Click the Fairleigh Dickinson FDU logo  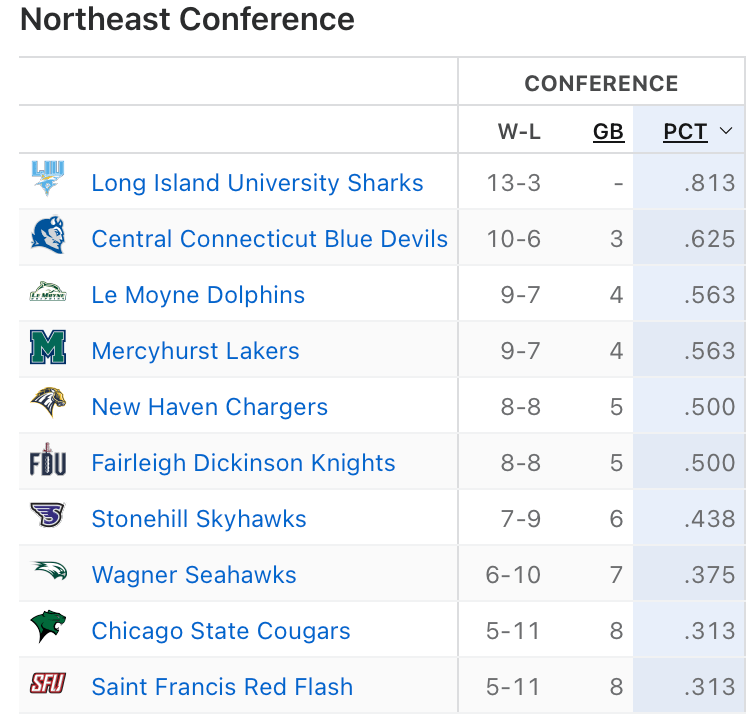tap(47, 461)
